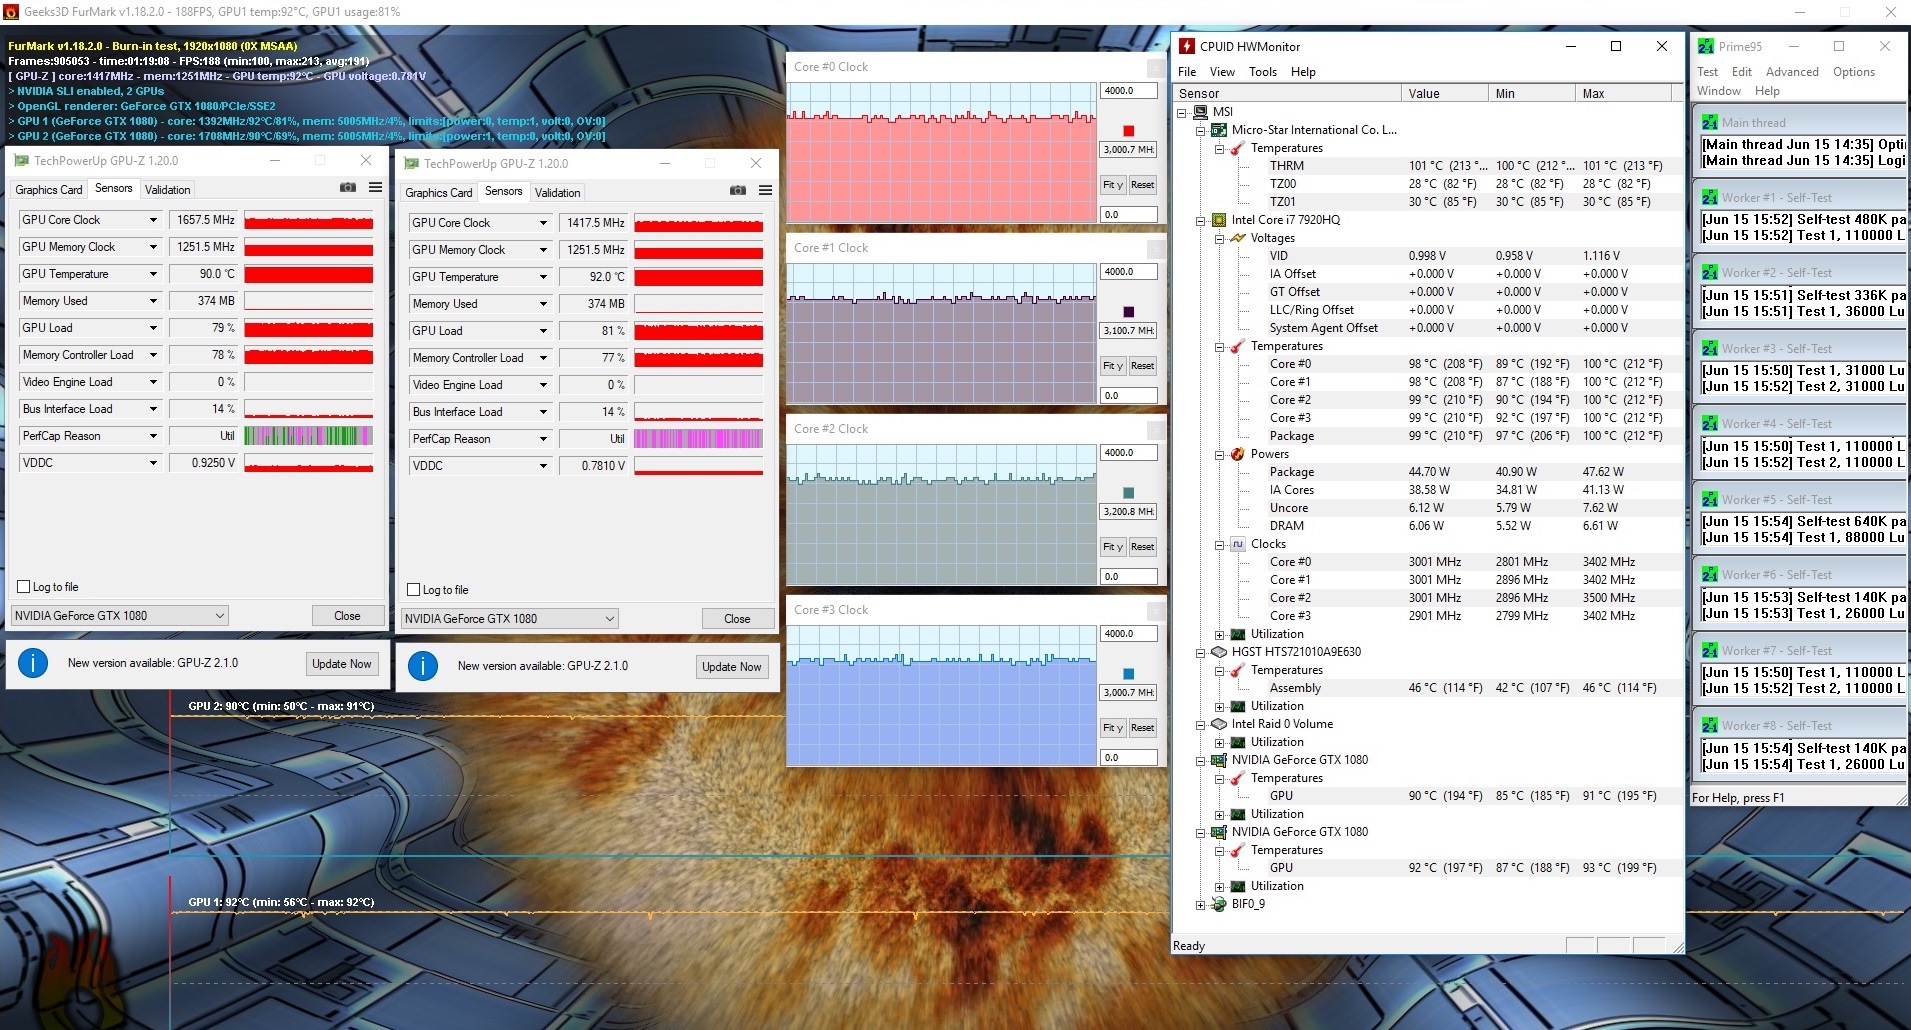Click the Worker #5 Self-Test window icon
Image resolution: width=1911 pixels, height=1030 pixels.
(1710, 500)
